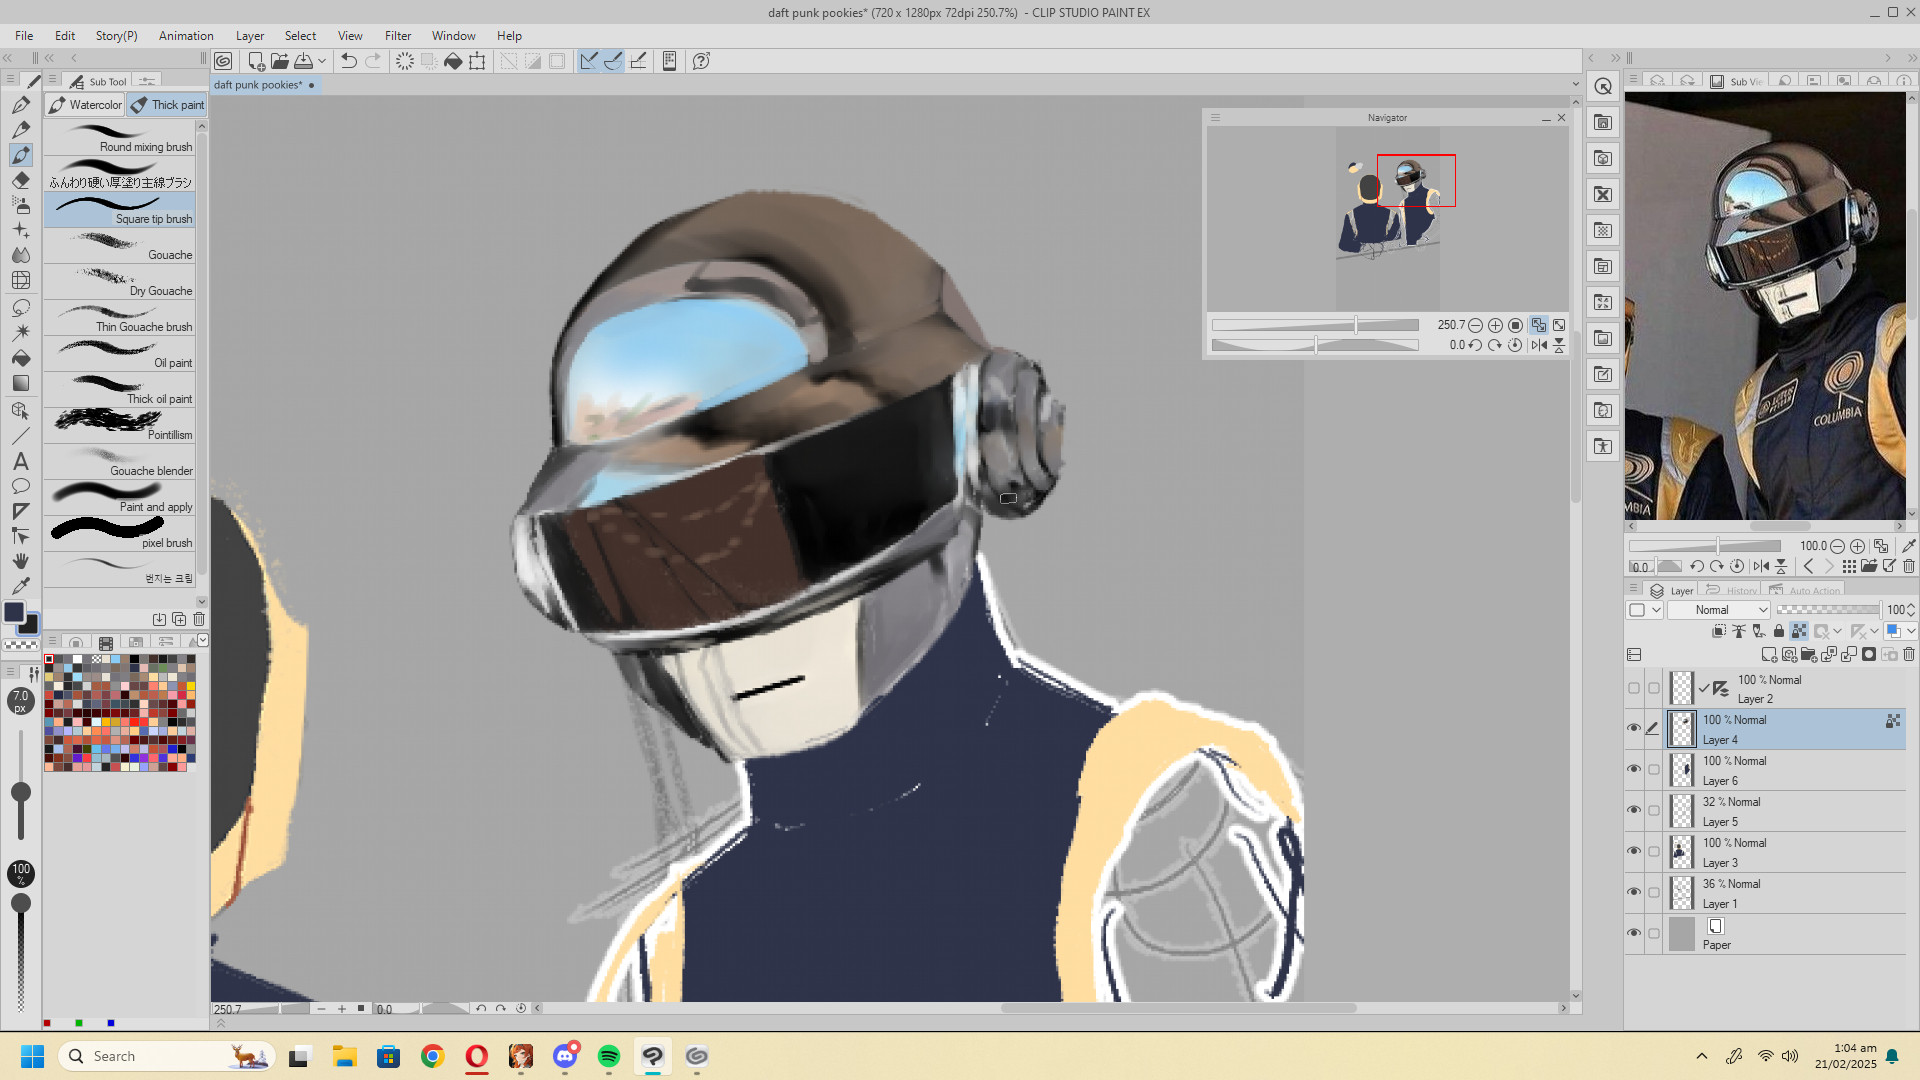Select the Thick oil paint brush
The height and width of the screenshot is (1080, 1920).
(x=120, y=389)
